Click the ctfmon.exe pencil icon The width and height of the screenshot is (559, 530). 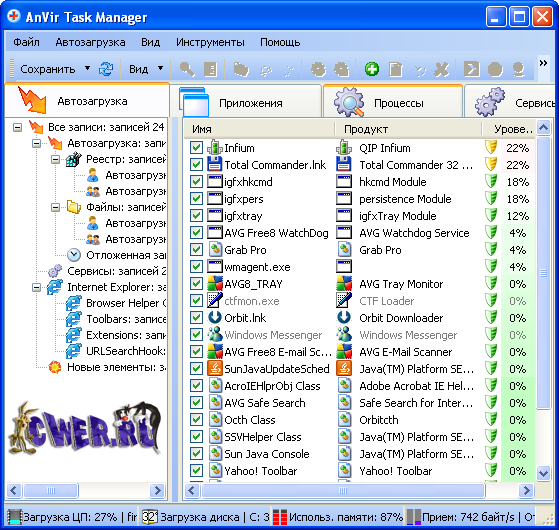[215, 300]
